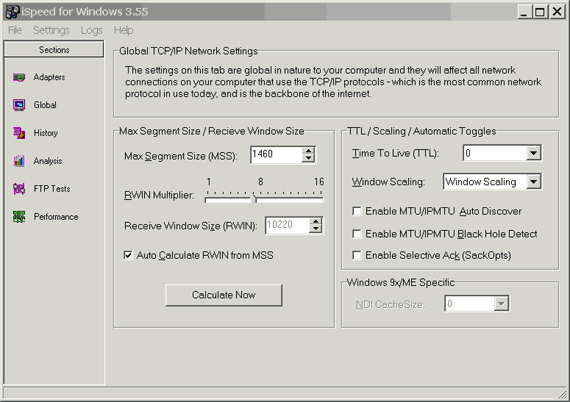The image size is (570, 402).
Task: Uncheck Auto Calculate RWIN from MSS
Action: click(128, 255)
